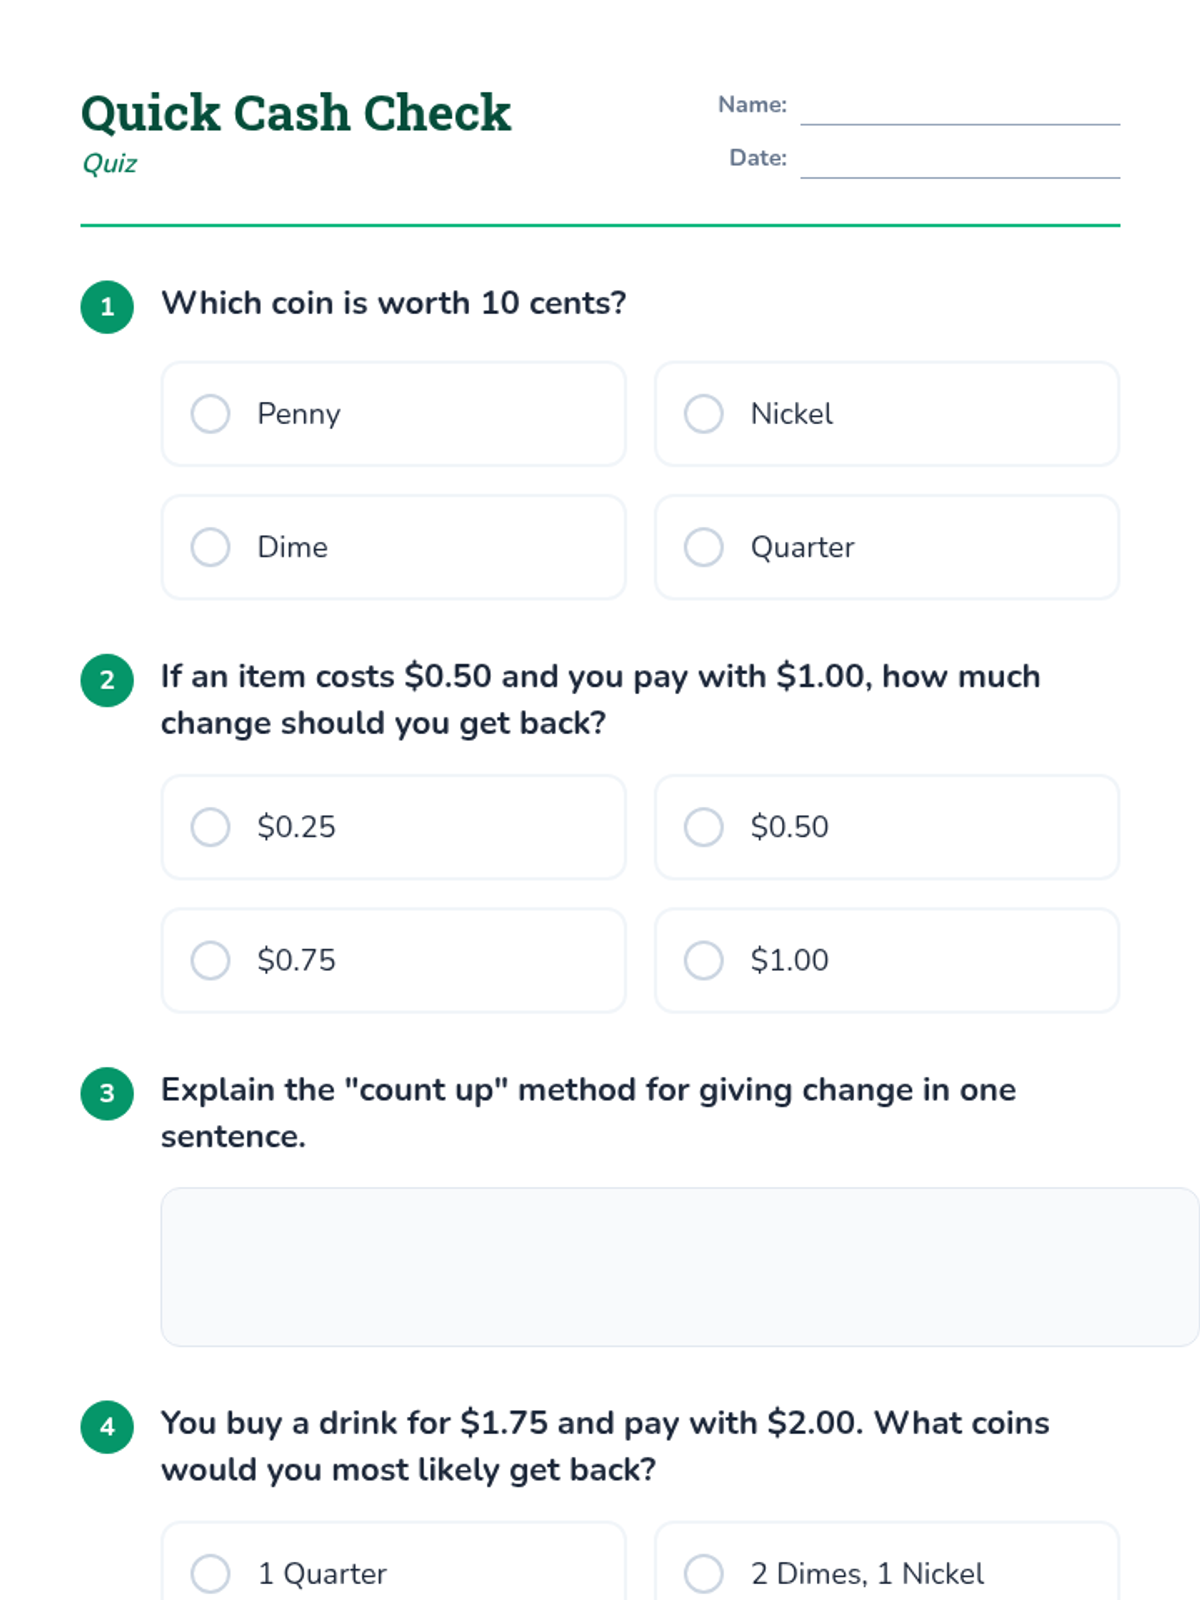This screenshot has height=1600, width=1200.
Task: Choose $0.50 as the change
Action: pyautogui.click(x=704, y=827)
